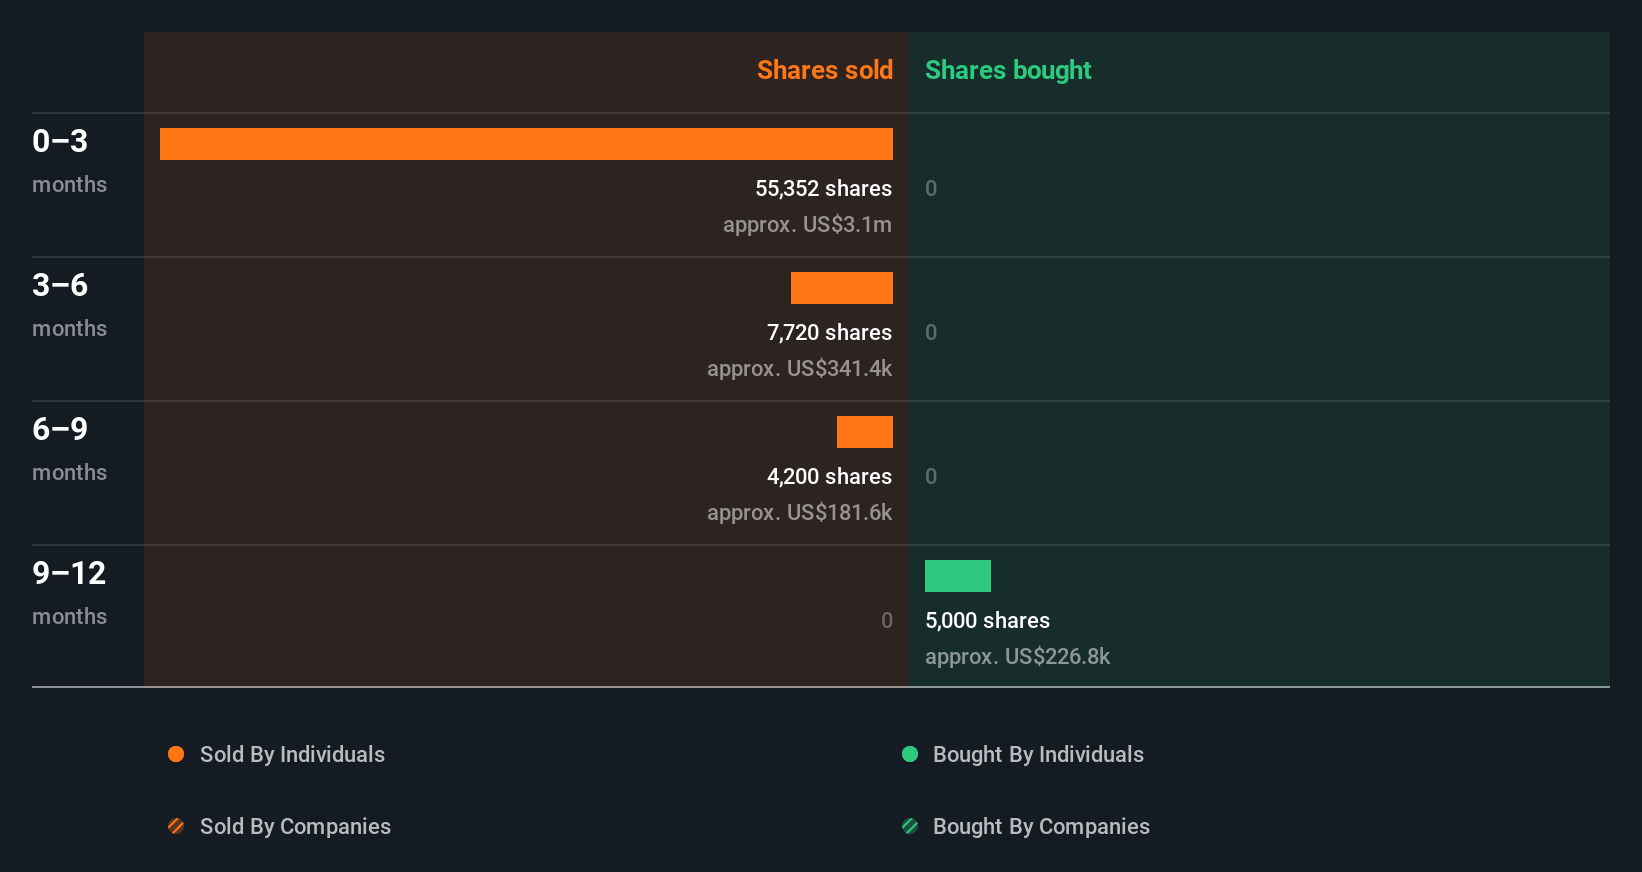Click the 0 bought value in 3–6 months row

click(931, 332)
